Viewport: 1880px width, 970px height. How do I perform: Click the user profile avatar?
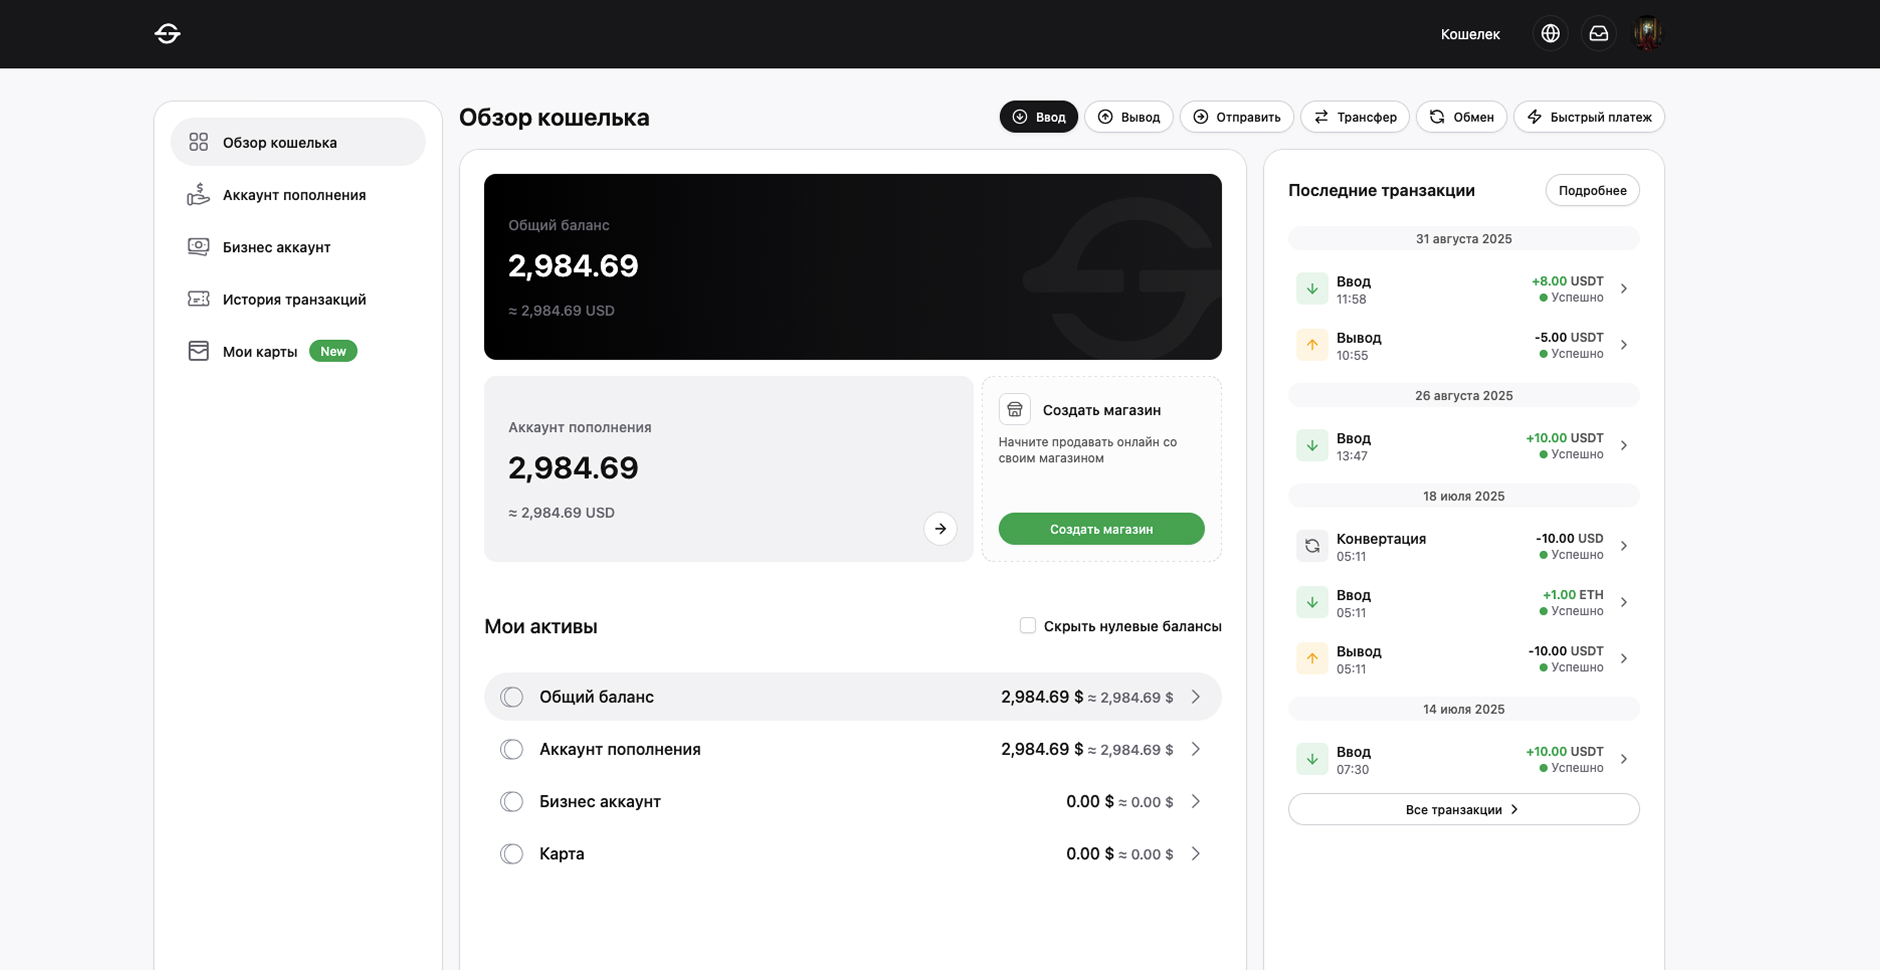coord(1647,34)
